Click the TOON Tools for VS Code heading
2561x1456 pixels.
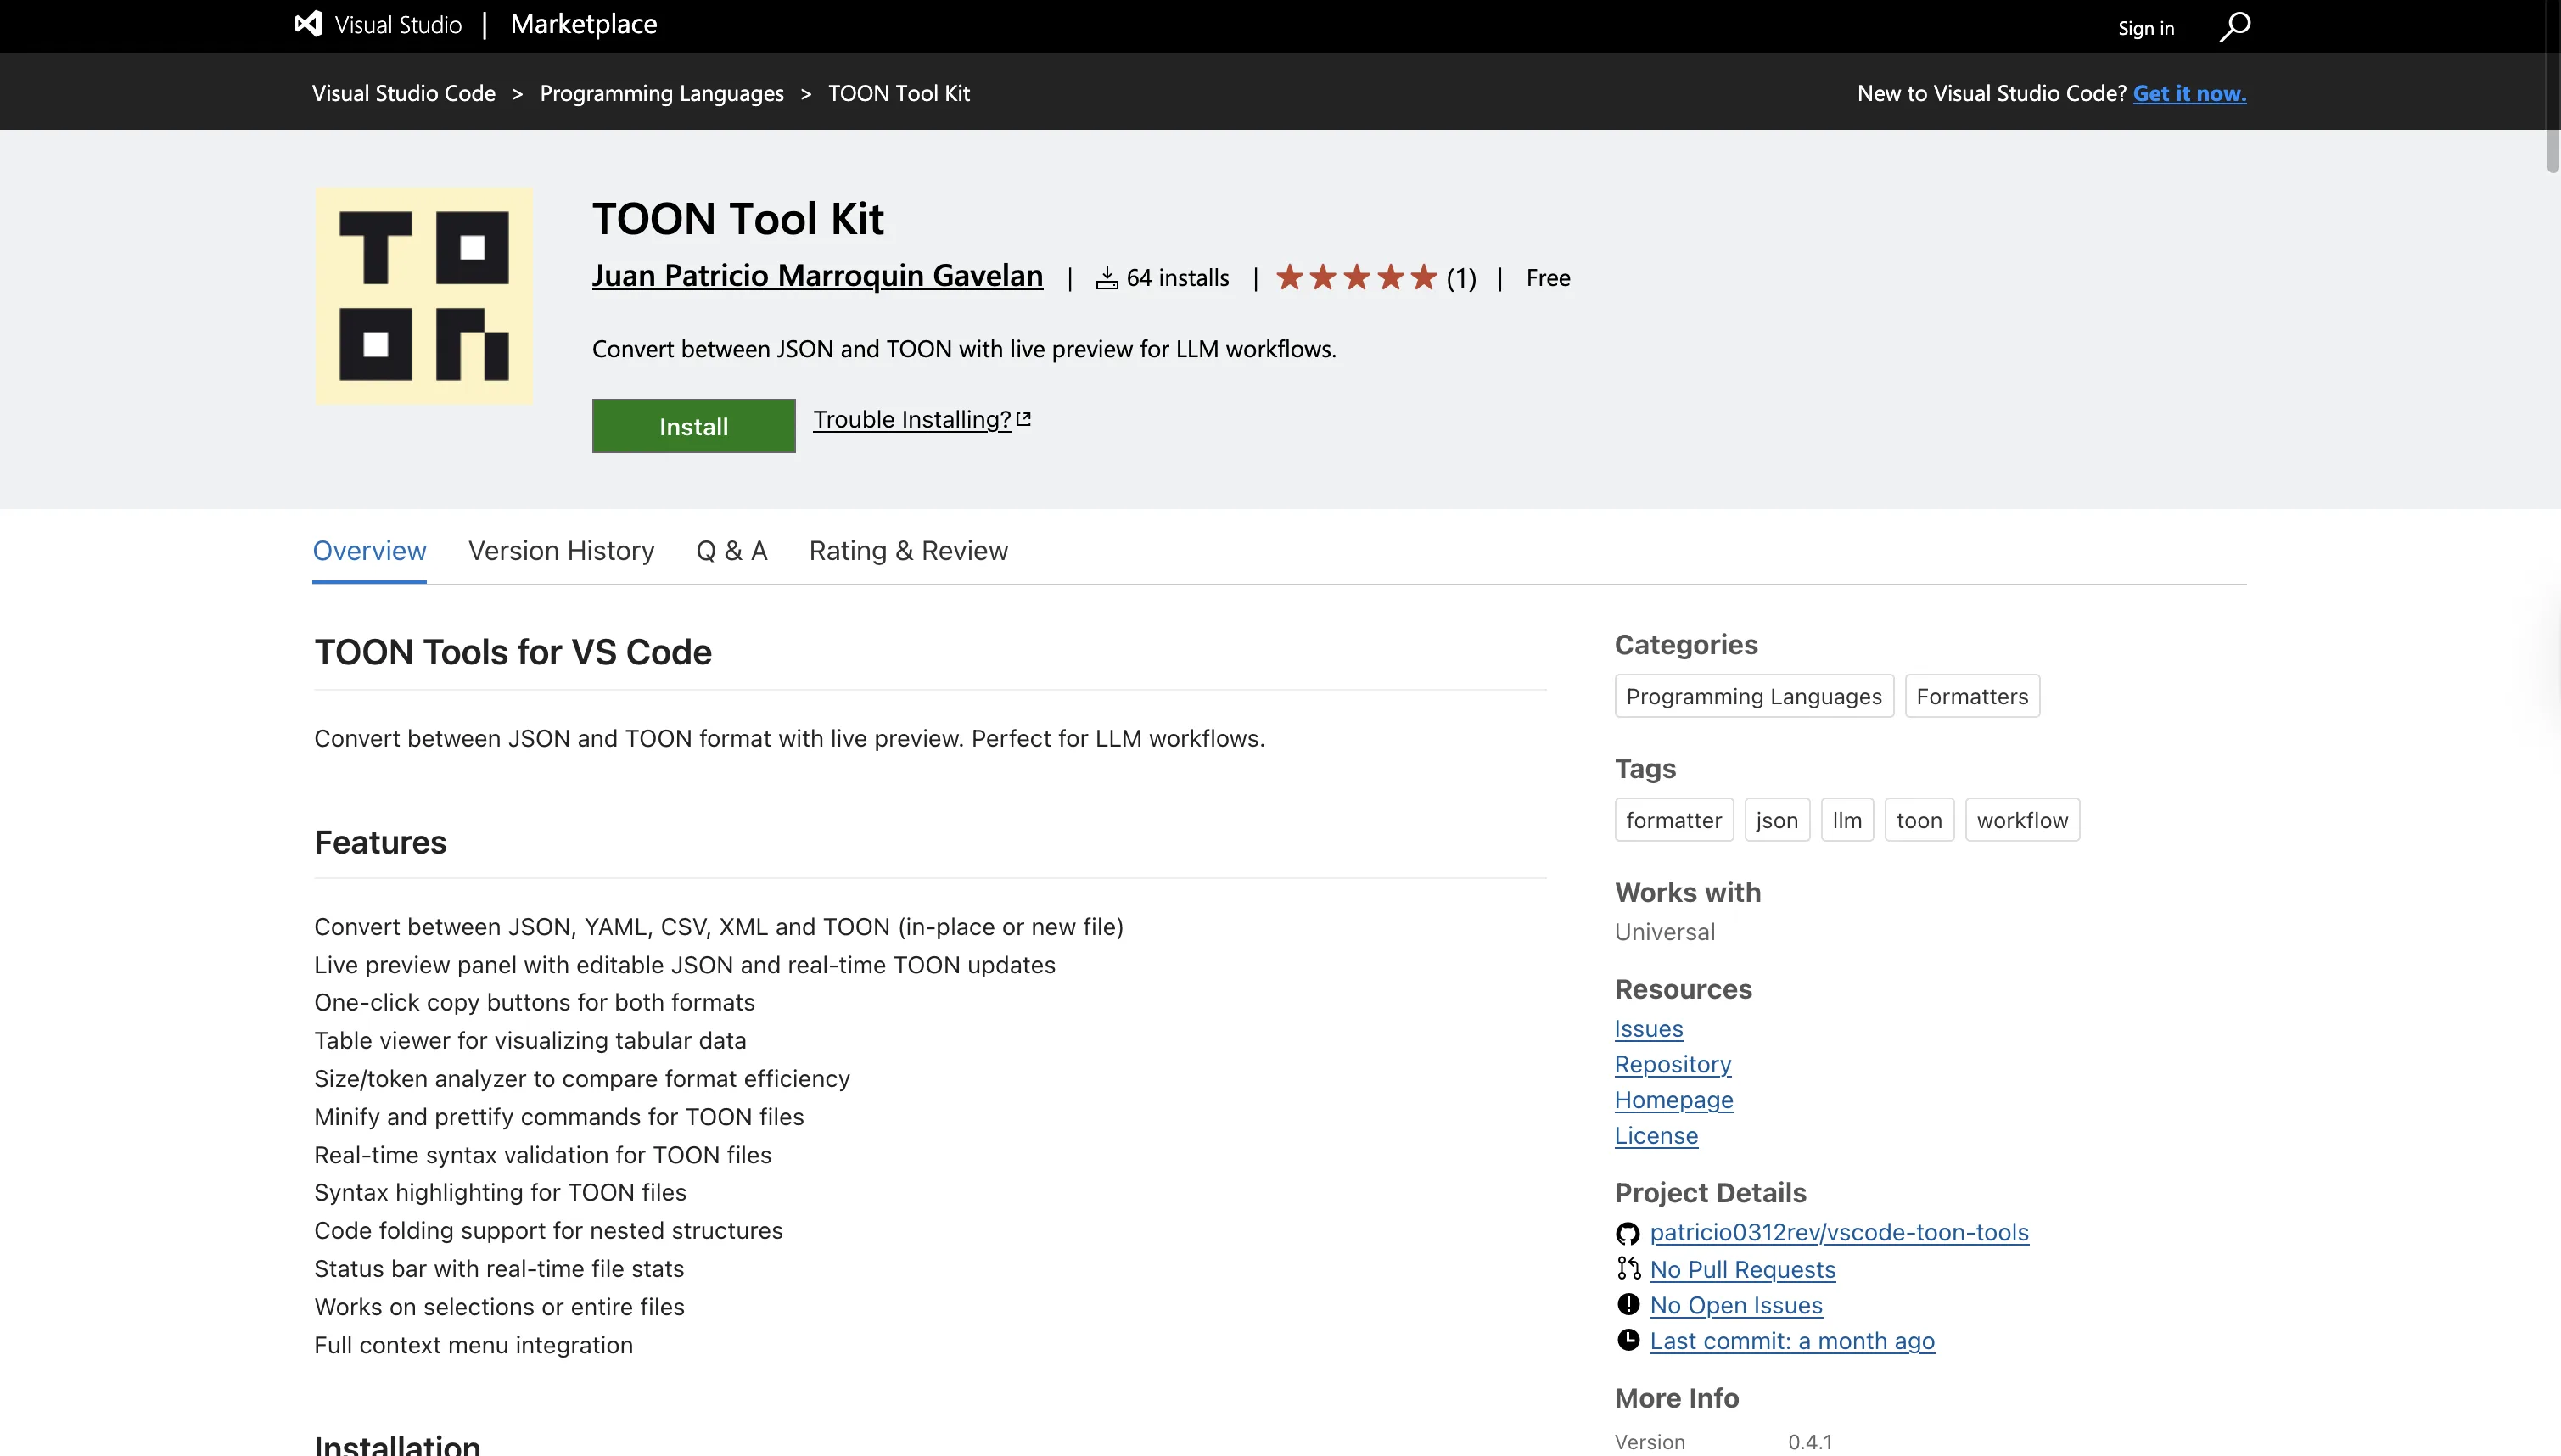tap(513, 652)
